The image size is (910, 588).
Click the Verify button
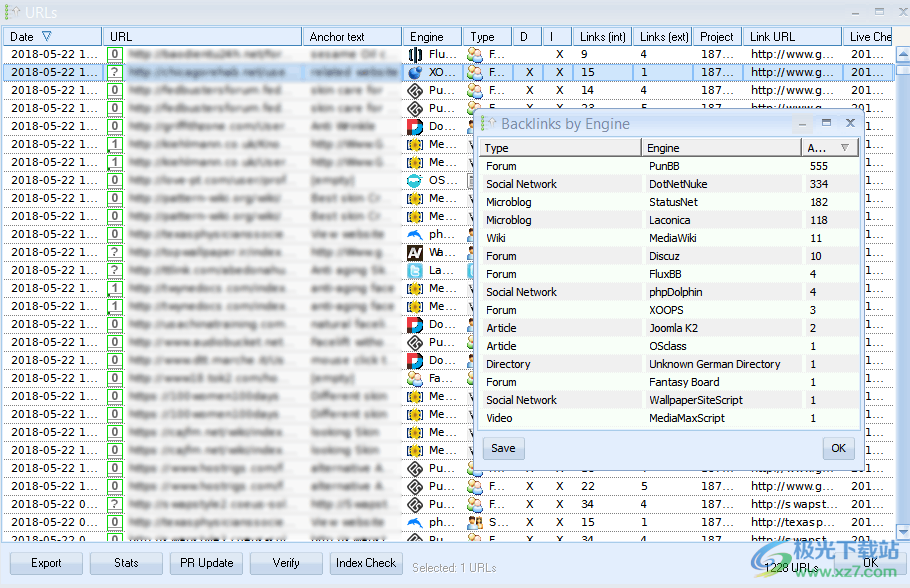[286, 563]
